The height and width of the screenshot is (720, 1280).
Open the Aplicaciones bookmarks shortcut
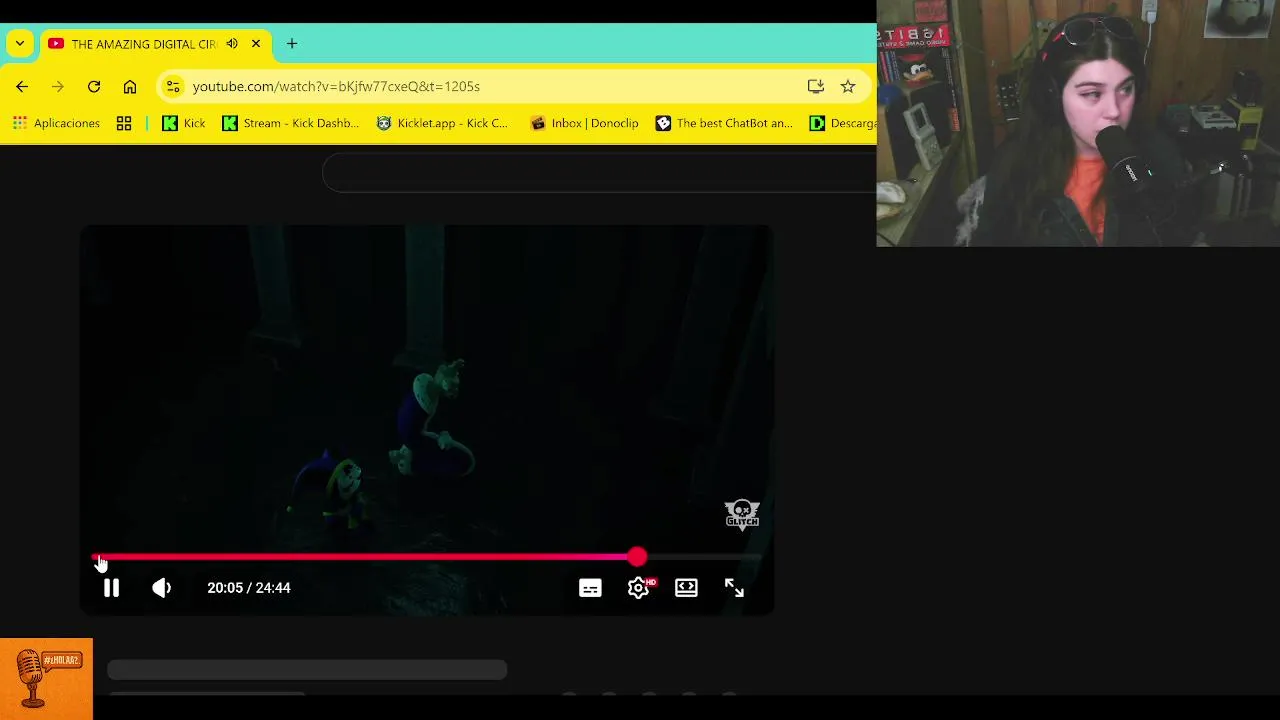(x=56, y=123)
